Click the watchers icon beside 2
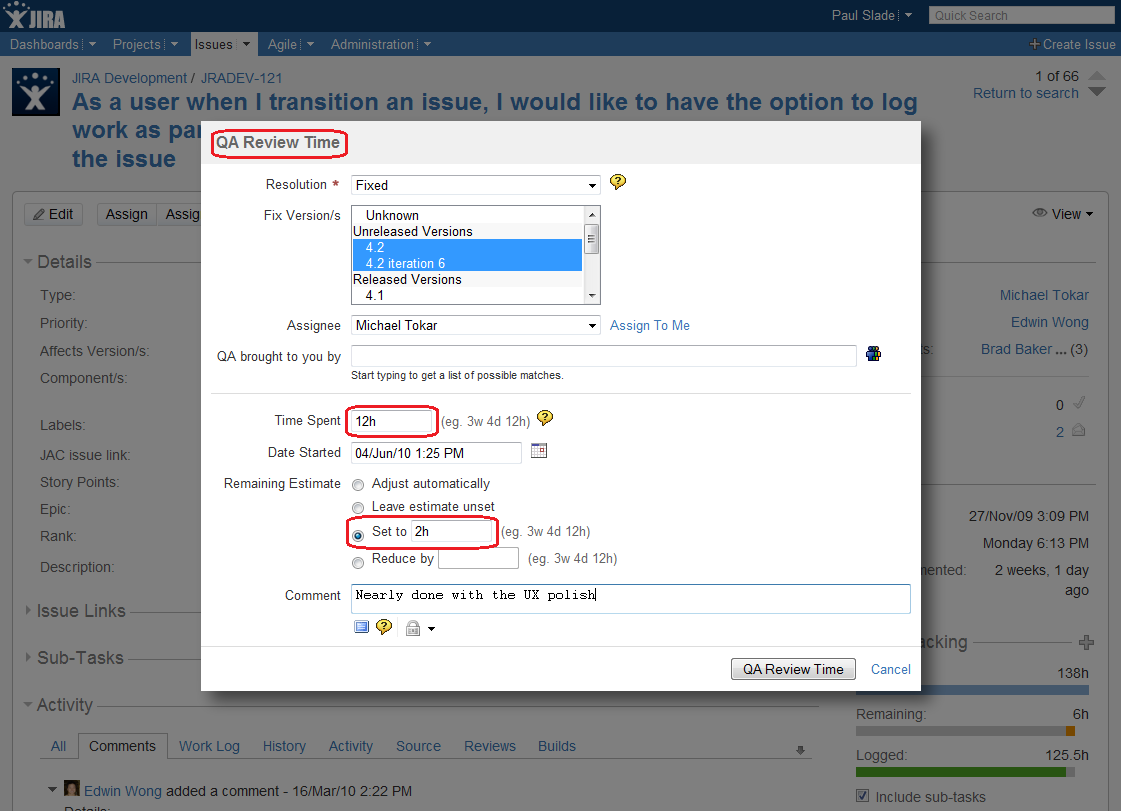 tap(1079, 431)
